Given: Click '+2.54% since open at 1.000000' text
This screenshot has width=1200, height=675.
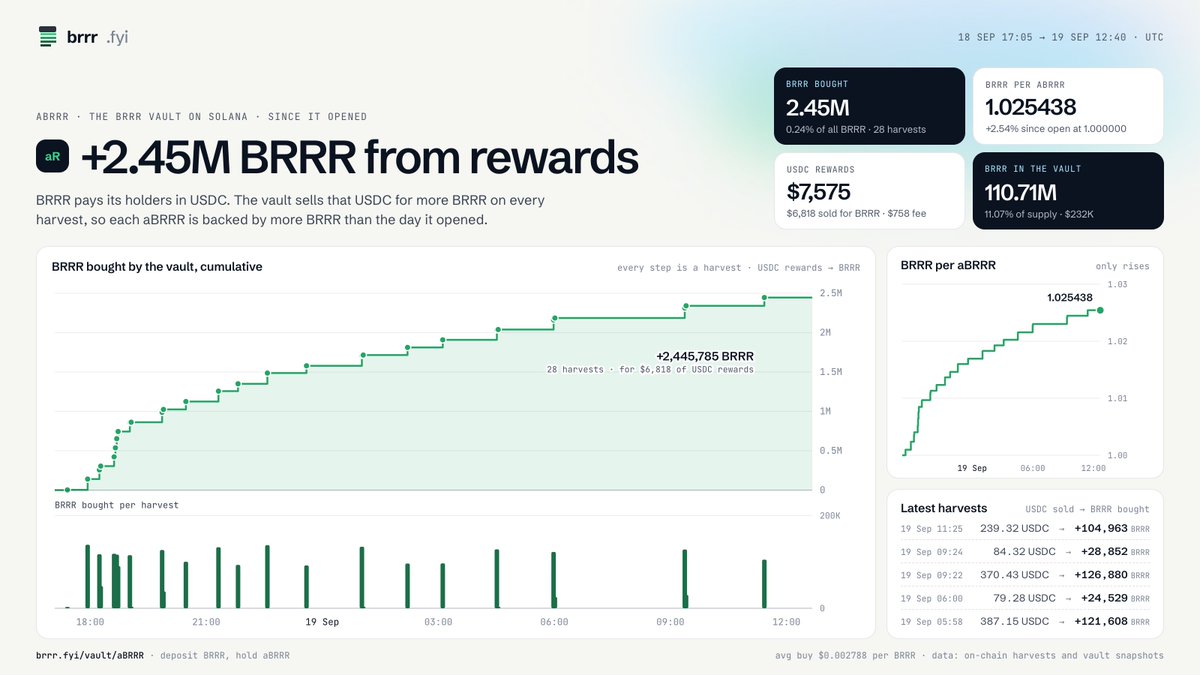Looking at the screenshot, I should point(1056,129).
